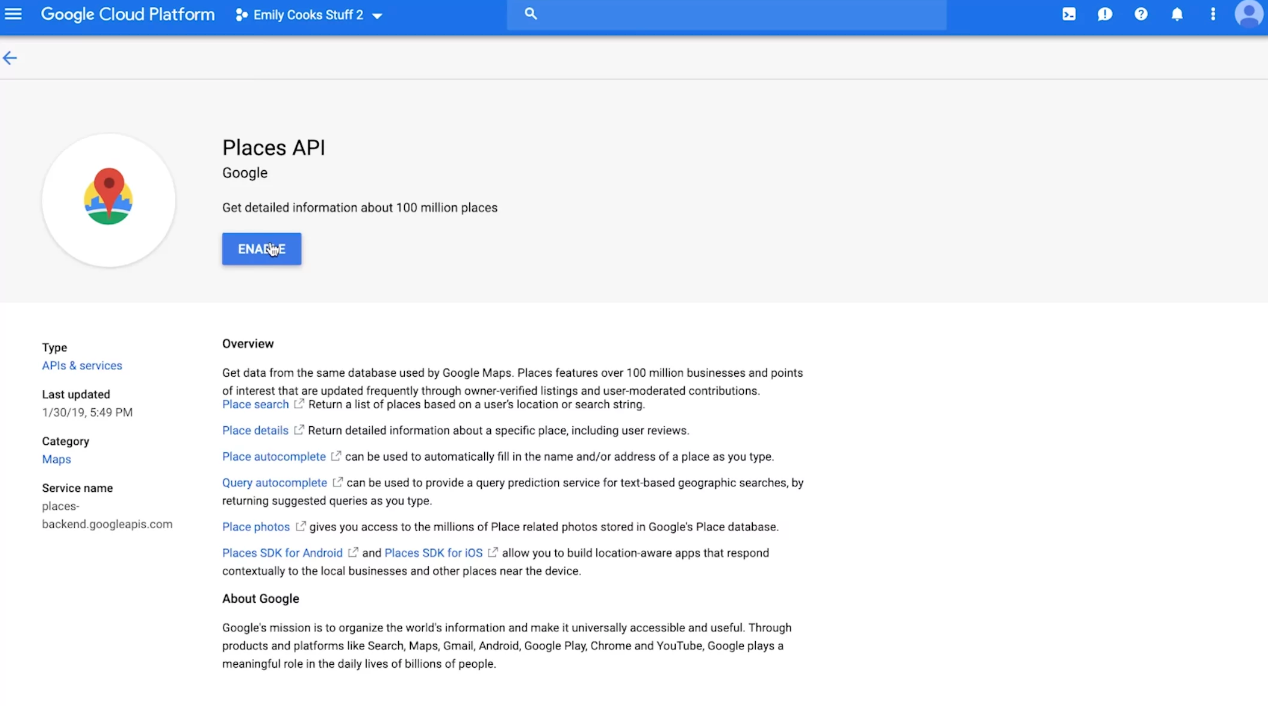The image size is (1268, 712).
Task: Open the Place search link
Action: point(255,405)
